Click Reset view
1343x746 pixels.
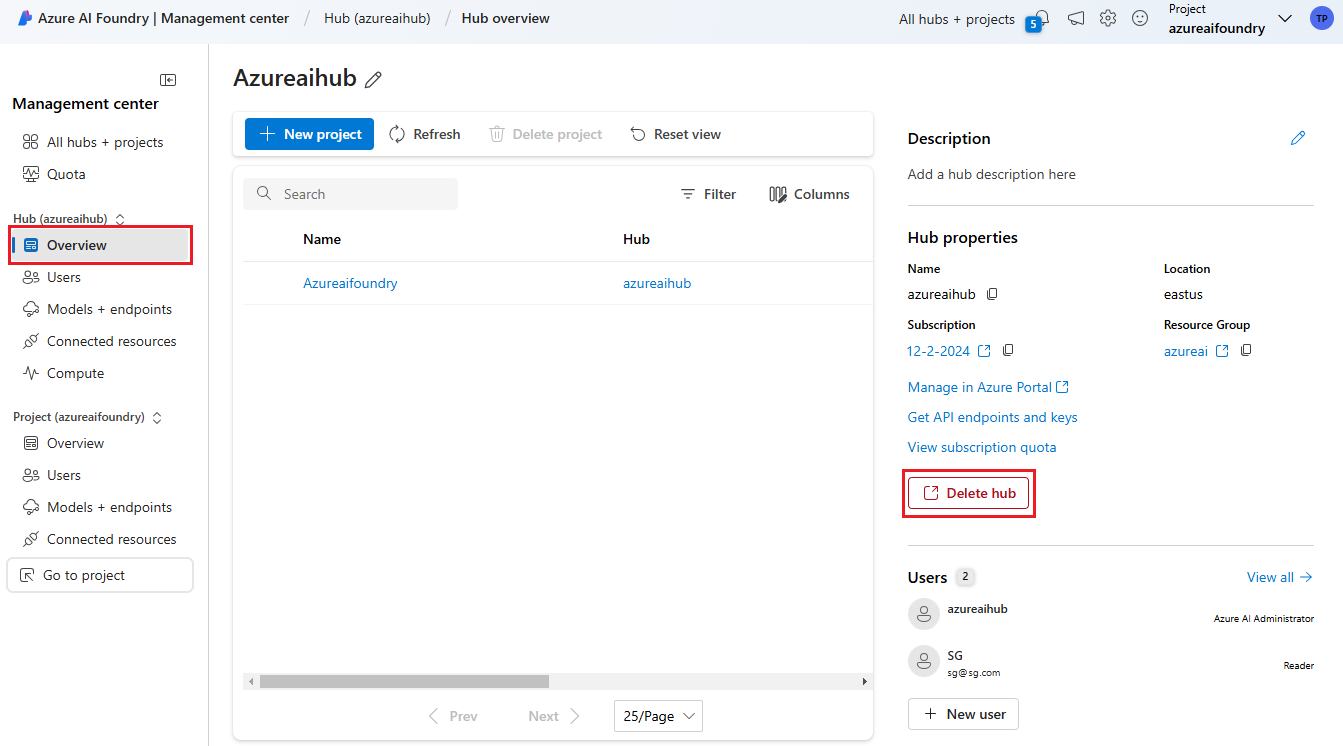(x=675, y=134)
